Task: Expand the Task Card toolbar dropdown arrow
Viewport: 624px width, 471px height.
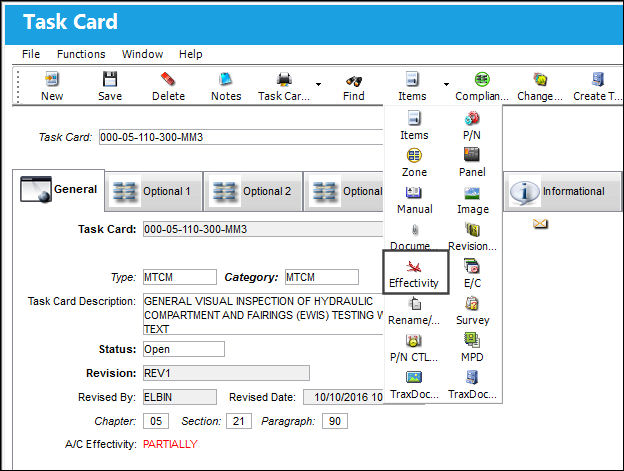Action: (318, 84)
